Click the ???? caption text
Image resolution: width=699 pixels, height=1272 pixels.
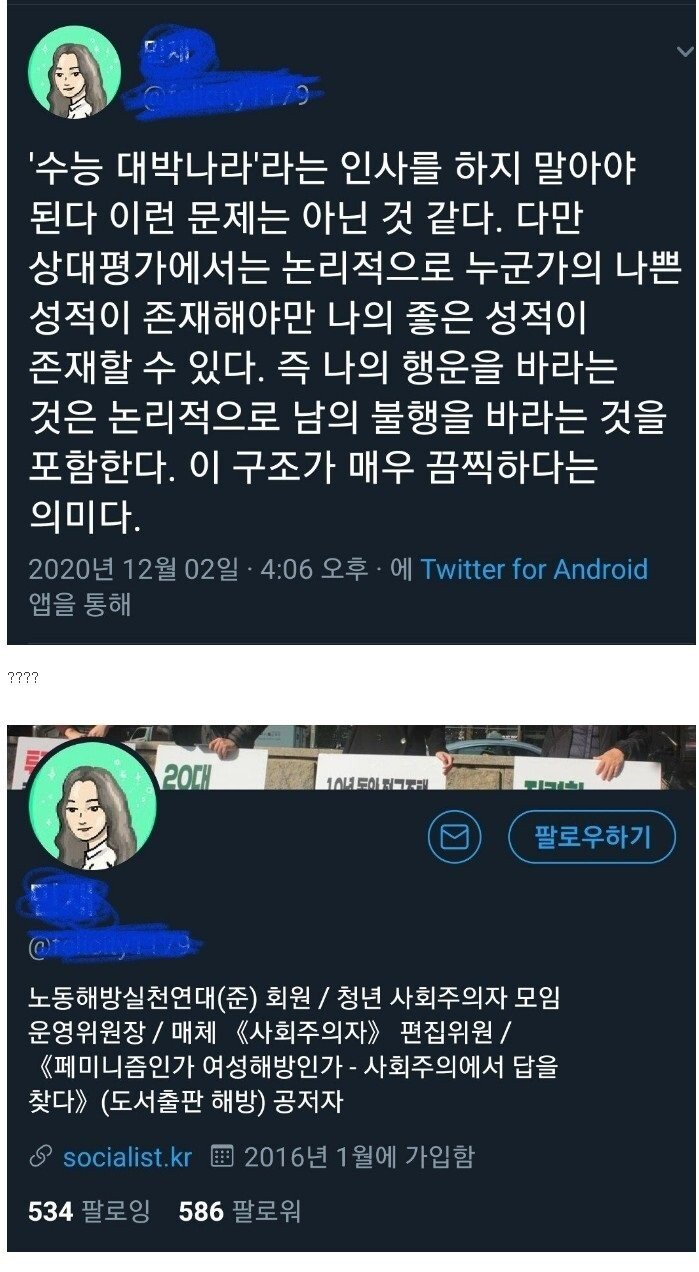click(x=22, y=678)
